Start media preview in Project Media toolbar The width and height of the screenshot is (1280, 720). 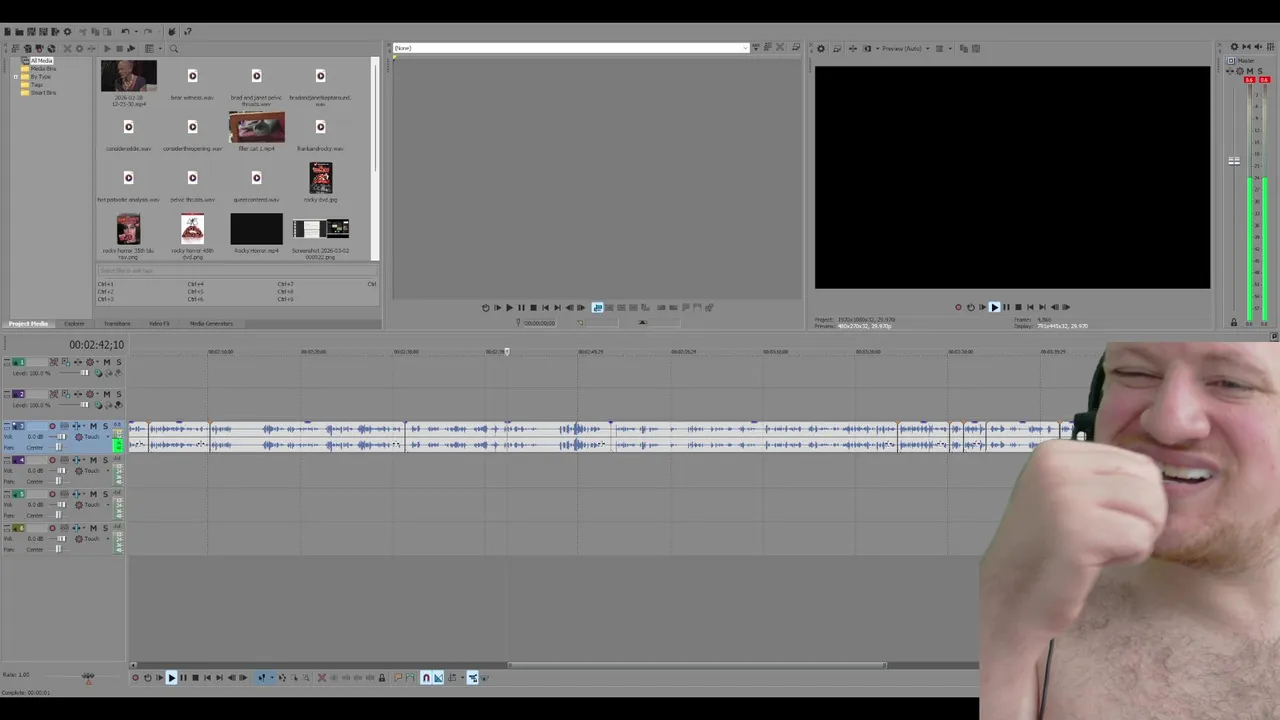pyautogui.click(x=107, y=48)
